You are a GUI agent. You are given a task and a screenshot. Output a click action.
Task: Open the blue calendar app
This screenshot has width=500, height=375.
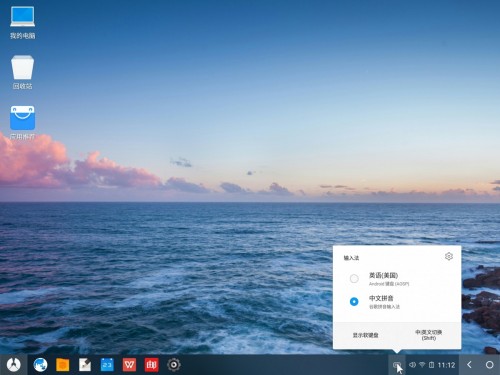click(x=107, y=365)
